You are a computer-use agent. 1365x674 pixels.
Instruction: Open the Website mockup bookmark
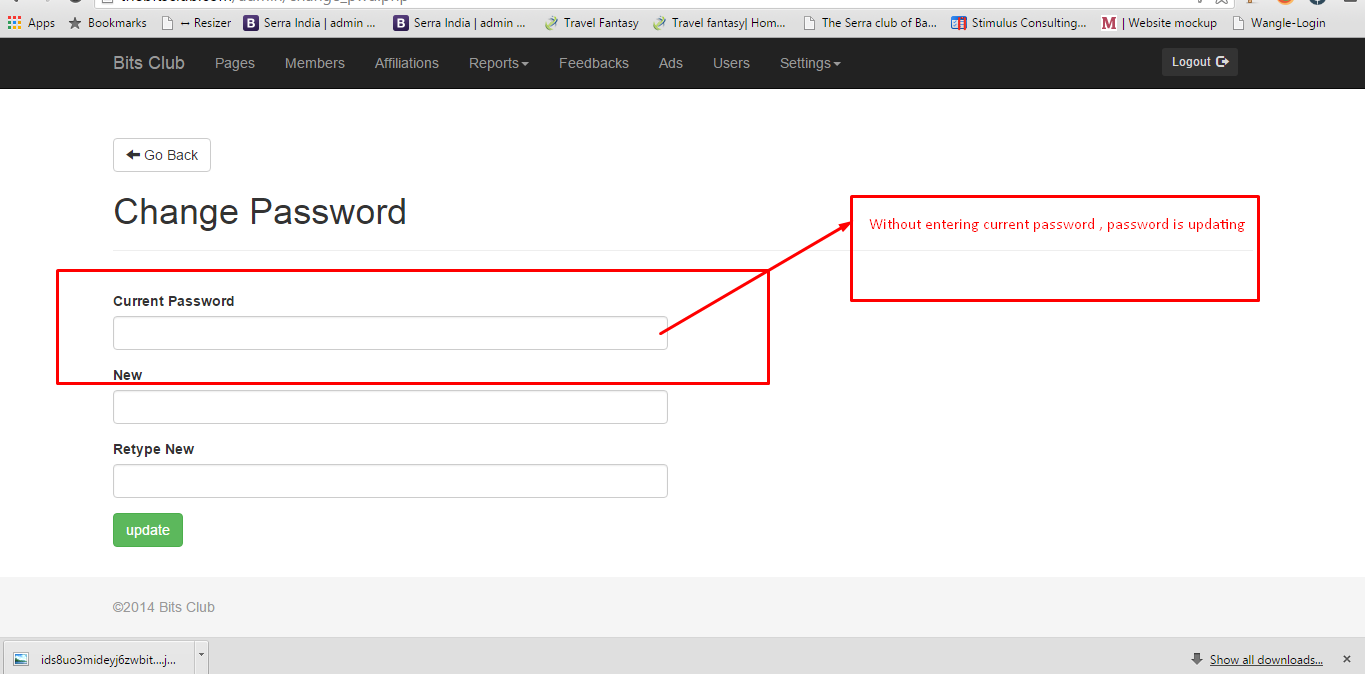click(x=1159, y=22)
